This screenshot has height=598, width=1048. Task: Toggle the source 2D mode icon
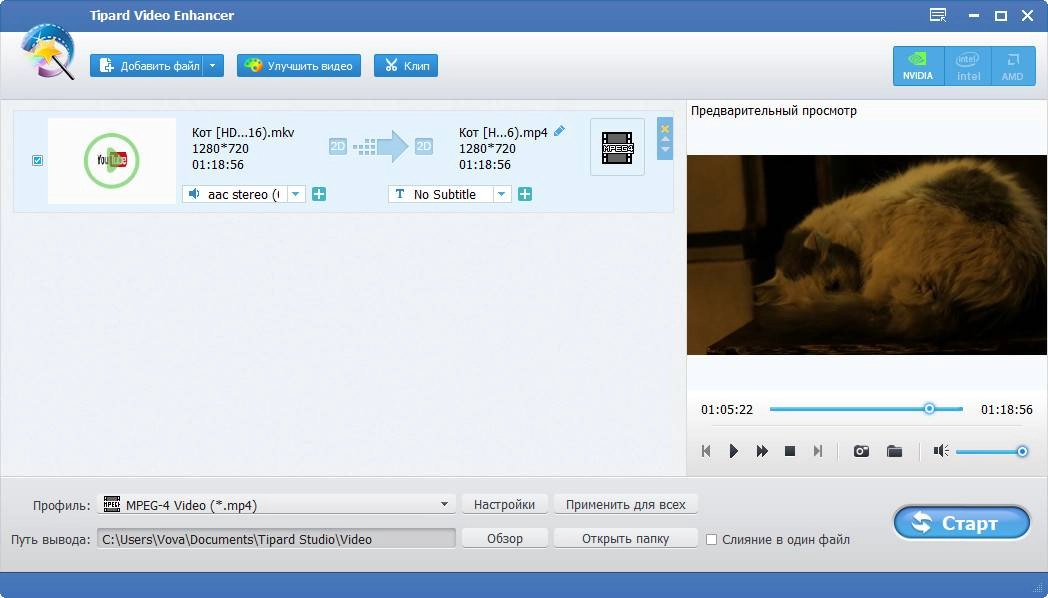pyautogui.click(x=338, y=146)
